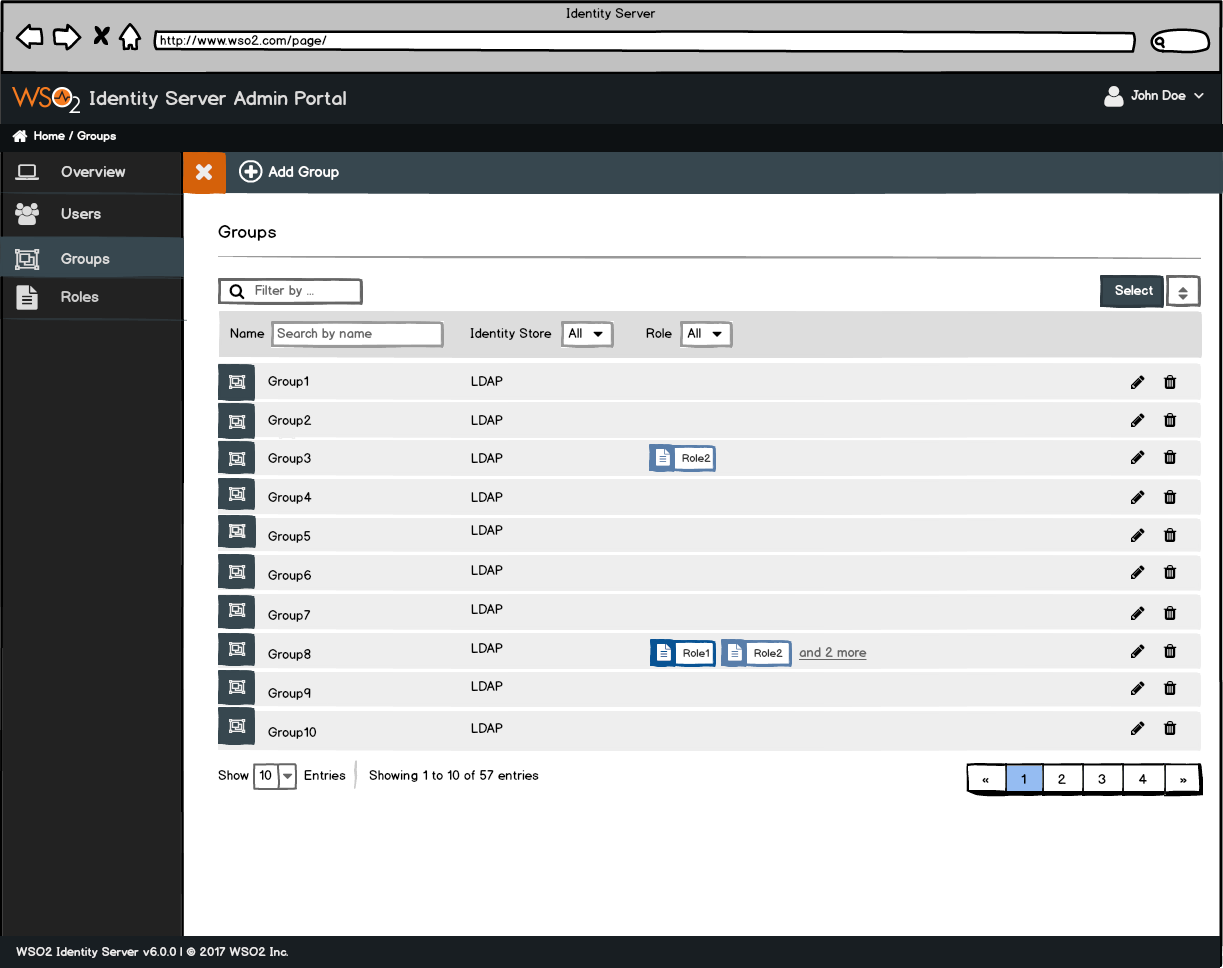The height and width of the screenshot is (968, 1223).
Task: Edit Group1 with pencil icon
Action: 1137,382
